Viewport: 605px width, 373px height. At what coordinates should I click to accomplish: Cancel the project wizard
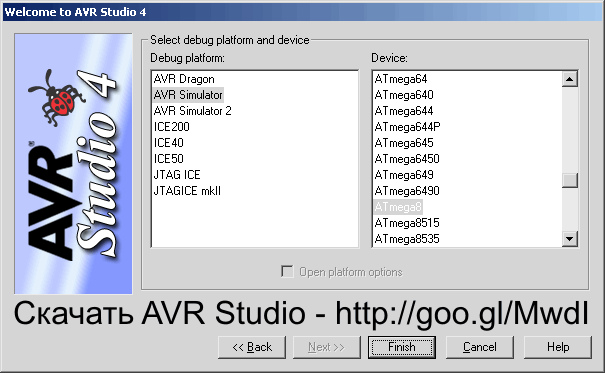point(480,347)
